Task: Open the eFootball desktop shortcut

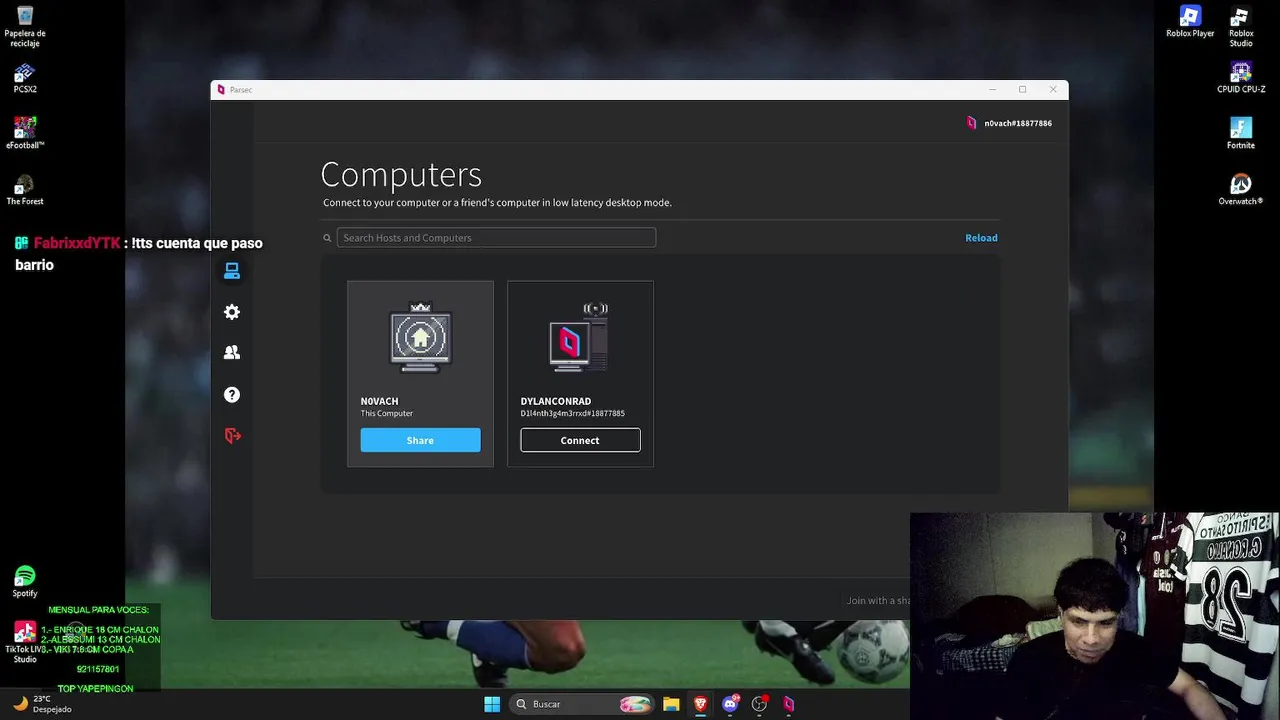Action: click(25, 133)
